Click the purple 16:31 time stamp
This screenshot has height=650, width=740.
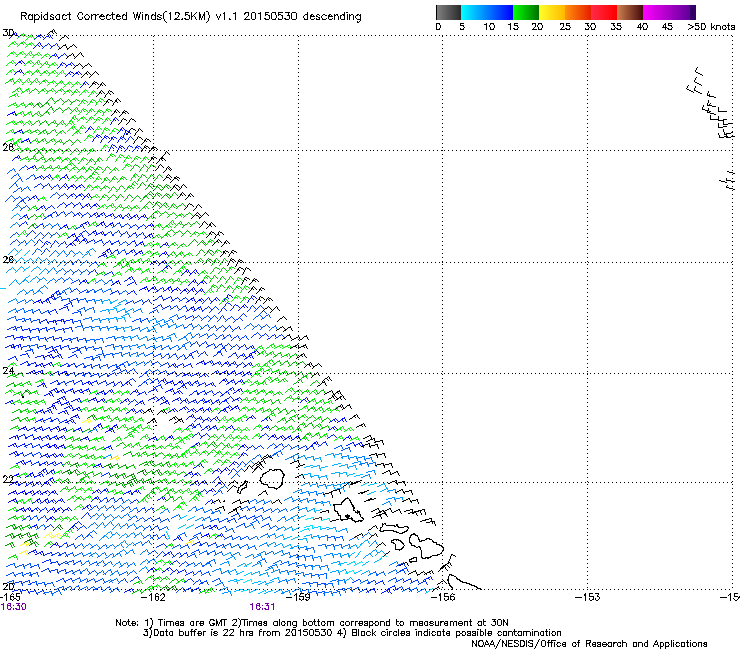pos(262,607)
